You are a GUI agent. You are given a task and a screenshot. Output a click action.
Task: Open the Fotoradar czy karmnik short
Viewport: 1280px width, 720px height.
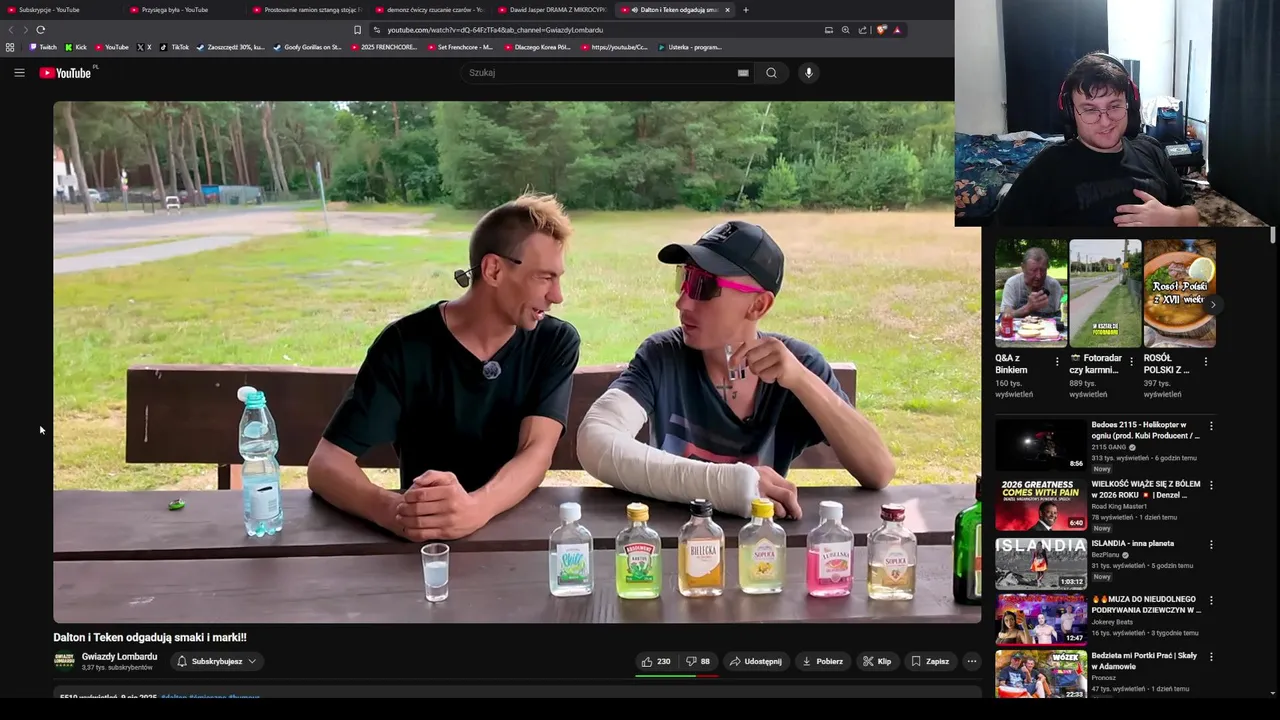click(1105, 293)
